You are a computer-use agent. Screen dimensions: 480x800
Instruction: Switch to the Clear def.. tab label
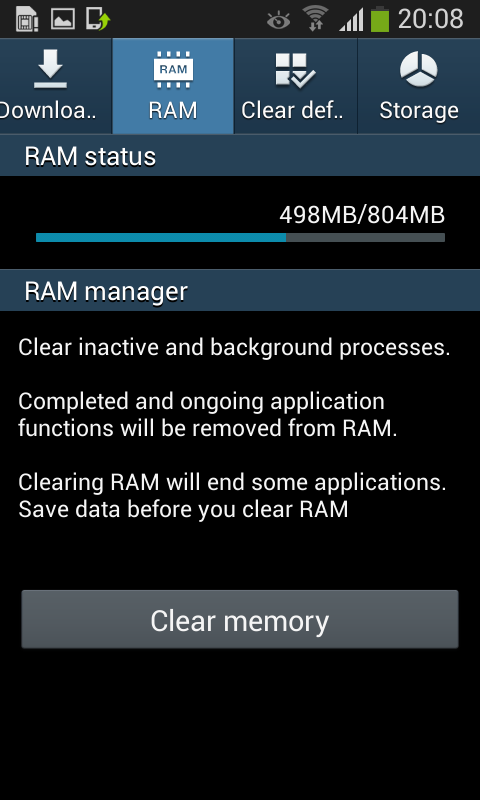pos(292,110)
